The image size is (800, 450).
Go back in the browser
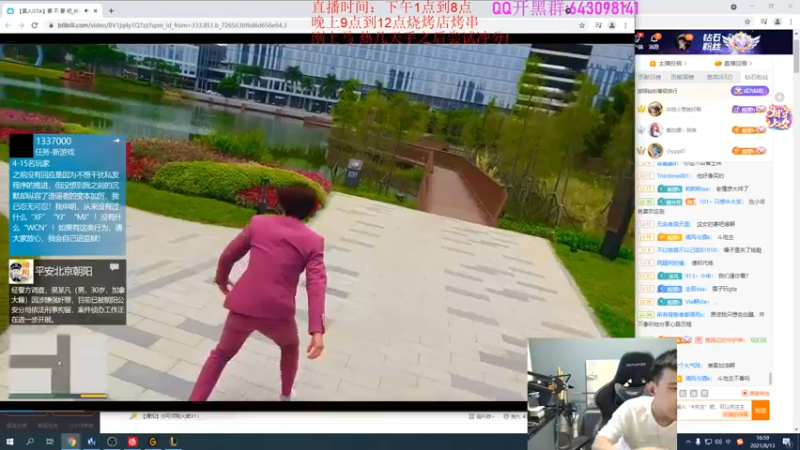click(8, 25)
